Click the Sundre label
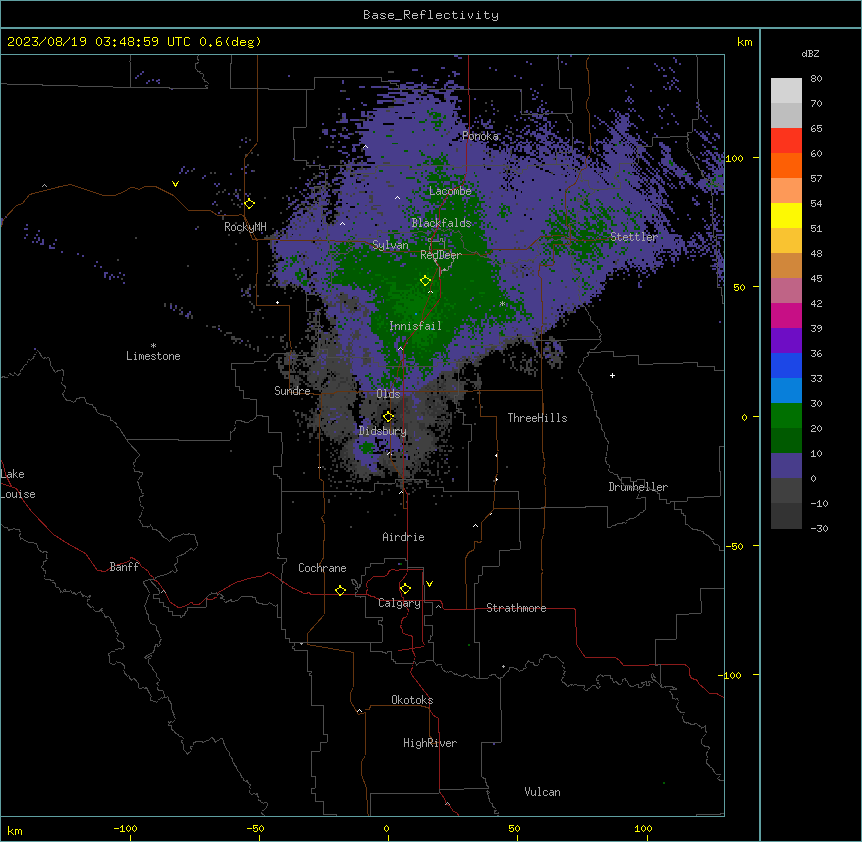862x842 pixels. coord(292,391)
